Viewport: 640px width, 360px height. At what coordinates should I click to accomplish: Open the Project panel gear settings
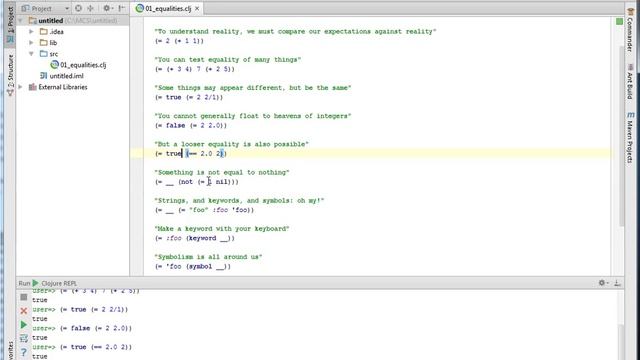pos(107,8)
